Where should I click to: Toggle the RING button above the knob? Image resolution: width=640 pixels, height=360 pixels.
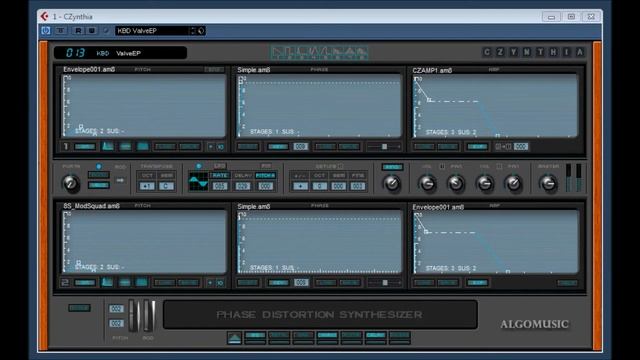[392, 167]
